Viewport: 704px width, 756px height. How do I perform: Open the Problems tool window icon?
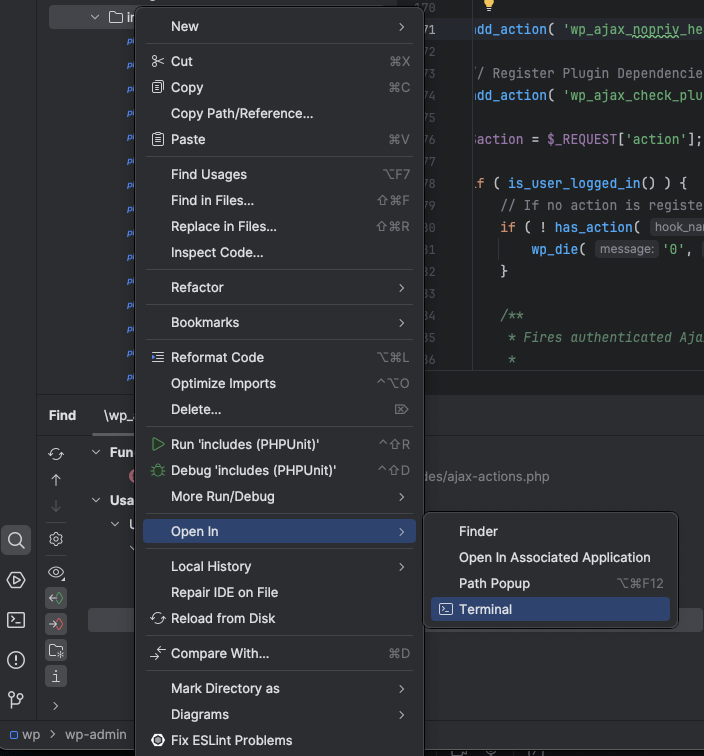click(16, 659)
